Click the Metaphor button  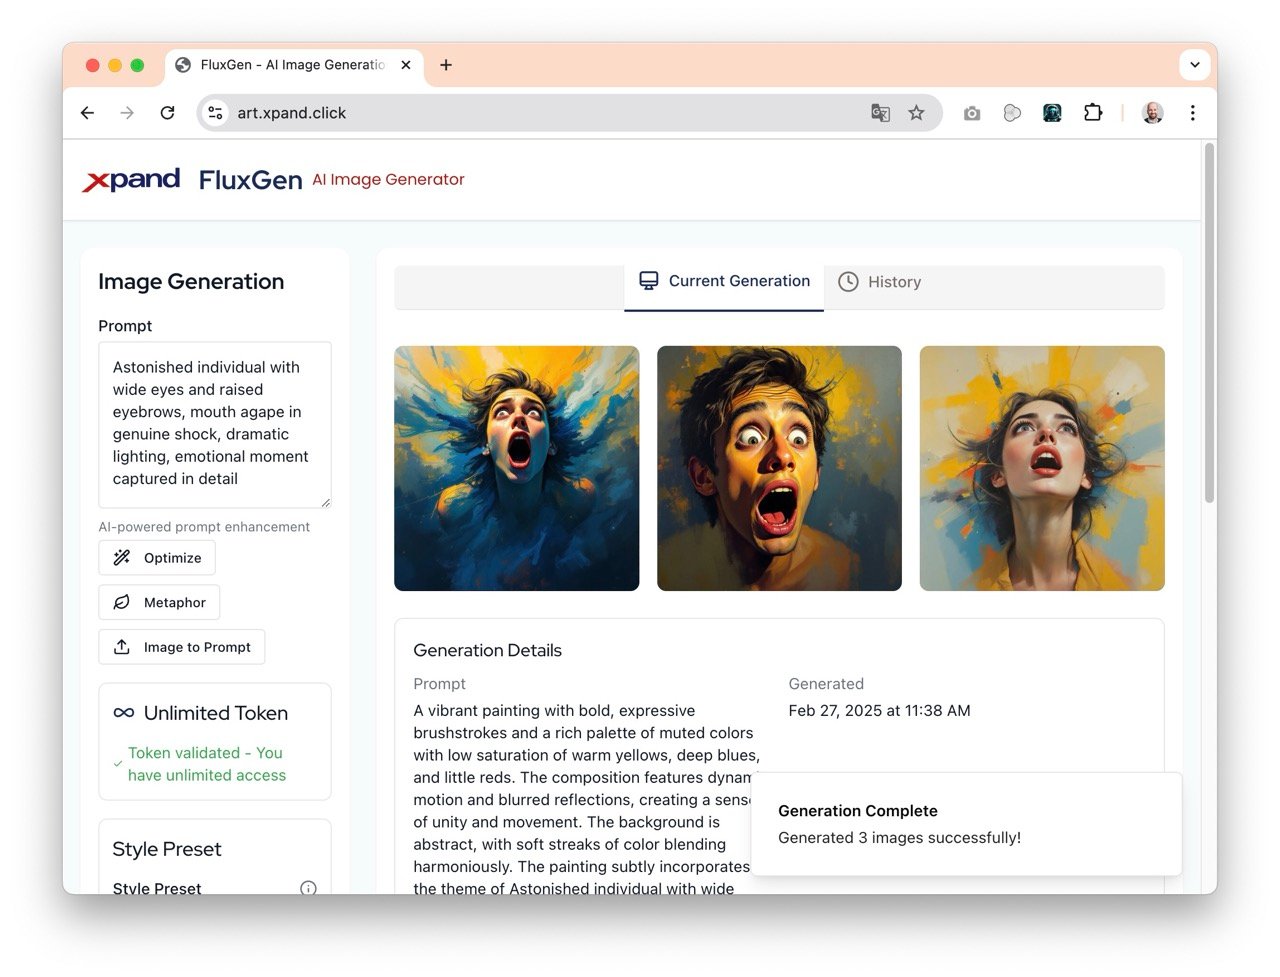159,602
